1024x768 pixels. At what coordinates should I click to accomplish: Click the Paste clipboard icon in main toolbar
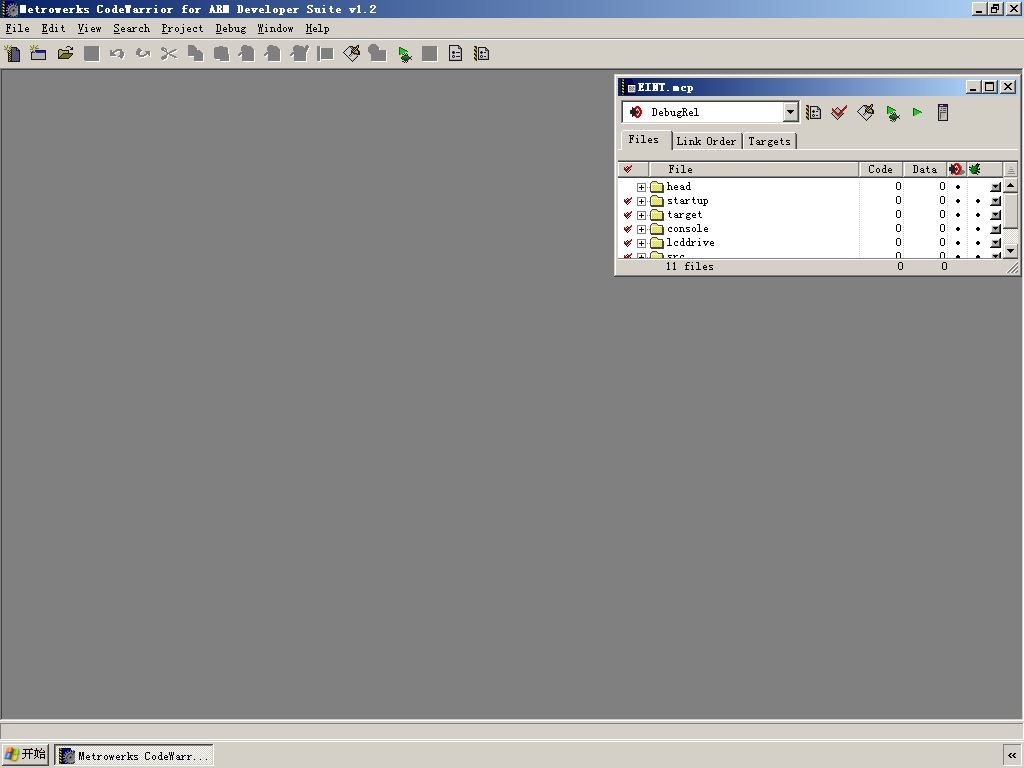(221, 54)
